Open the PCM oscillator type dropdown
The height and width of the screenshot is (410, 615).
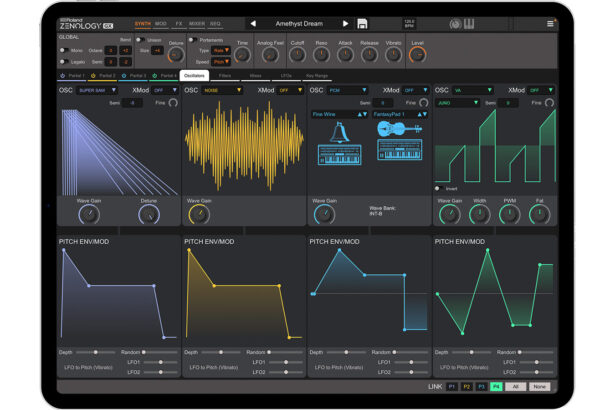(x=348, y=90)
